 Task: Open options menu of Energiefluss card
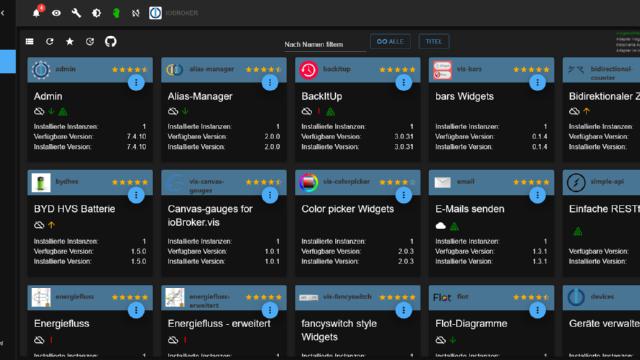(136, 310)
